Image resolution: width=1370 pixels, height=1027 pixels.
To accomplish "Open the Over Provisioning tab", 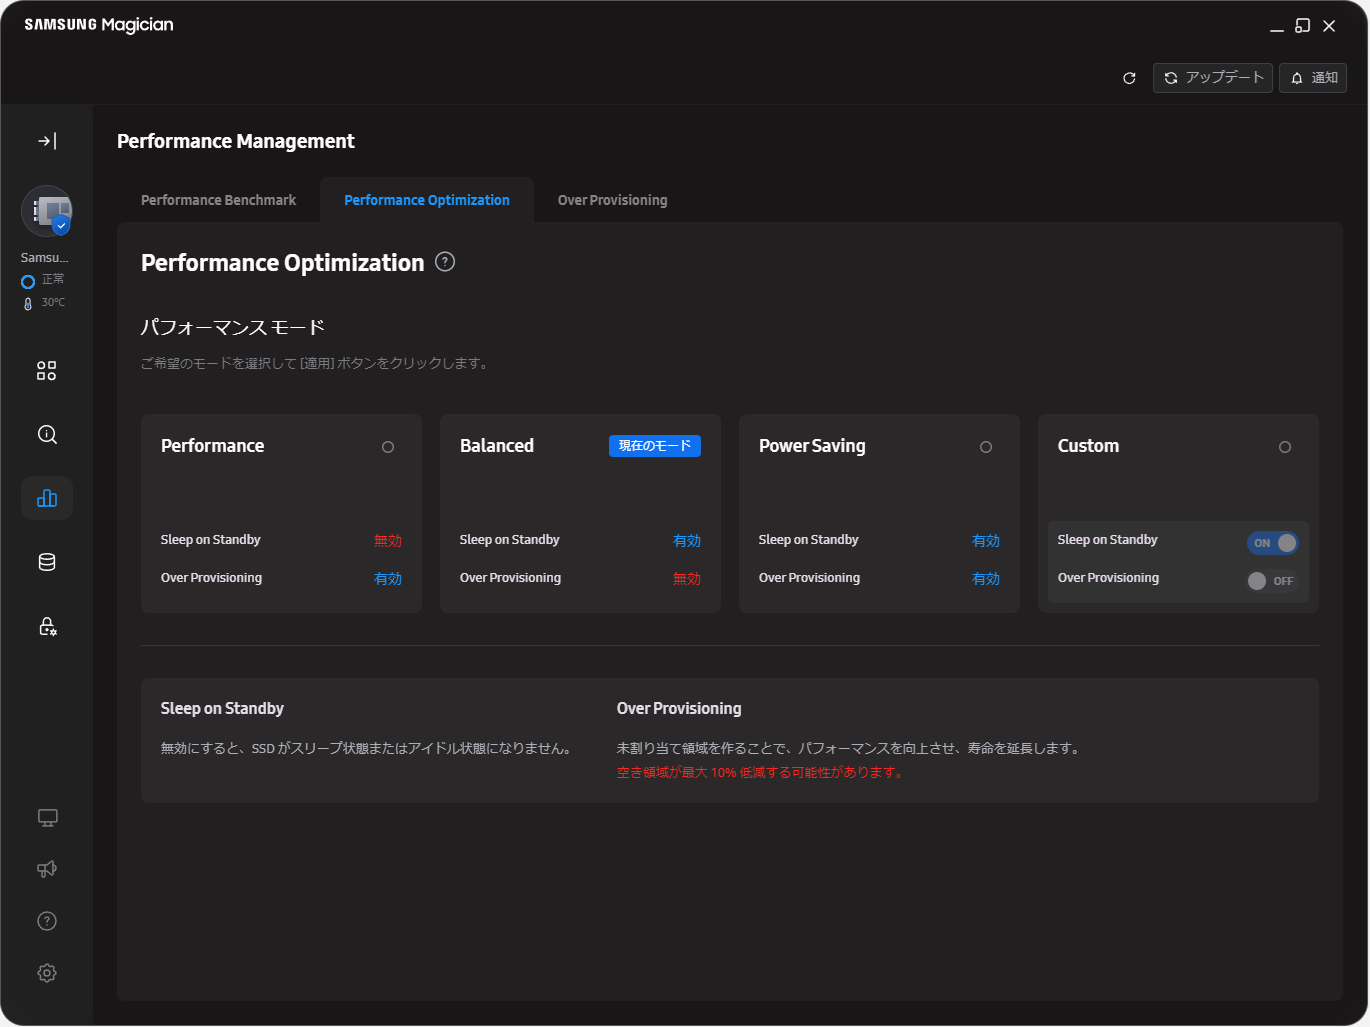I will point(612,199).
